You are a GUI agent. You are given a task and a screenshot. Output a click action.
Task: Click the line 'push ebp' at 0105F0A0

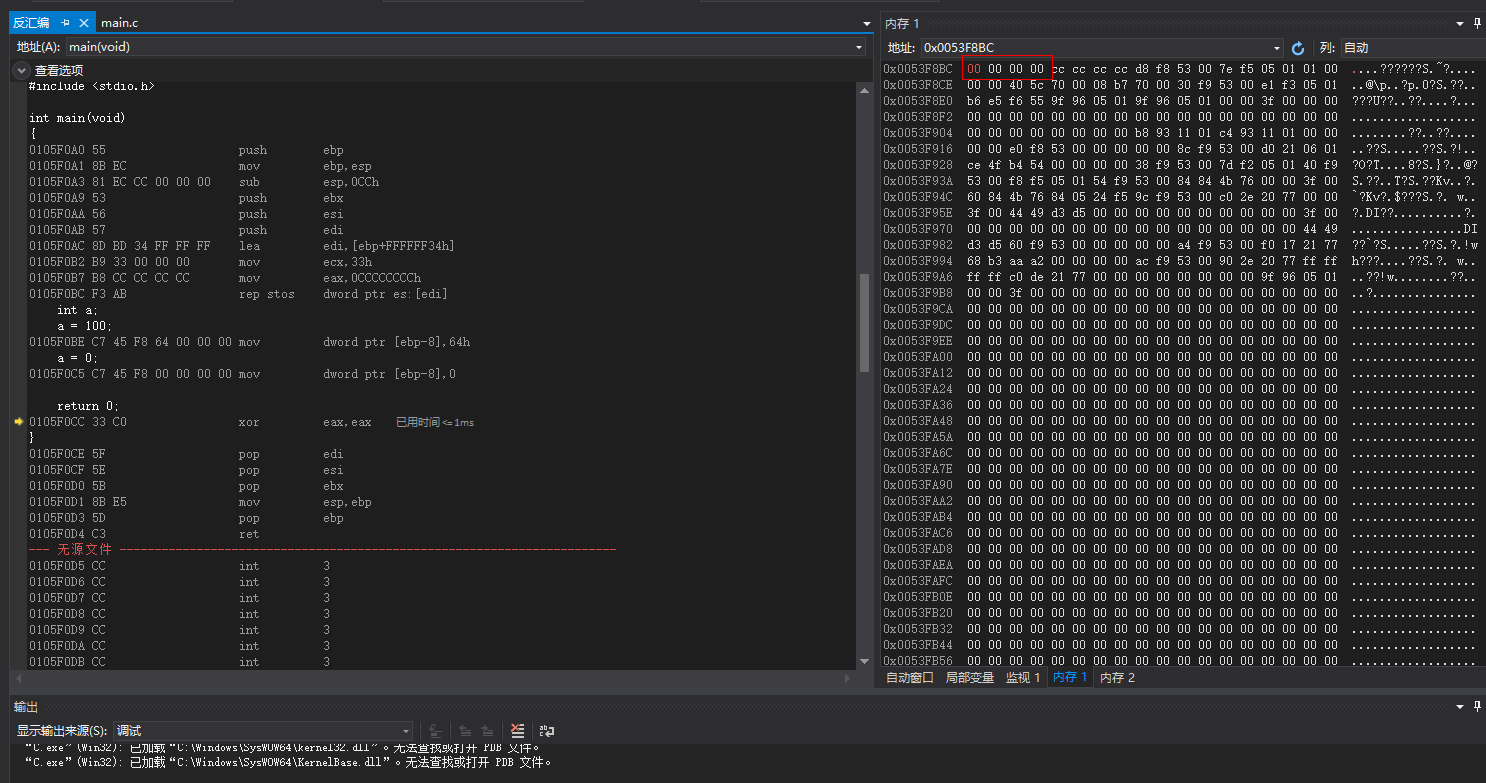(186, 150)
